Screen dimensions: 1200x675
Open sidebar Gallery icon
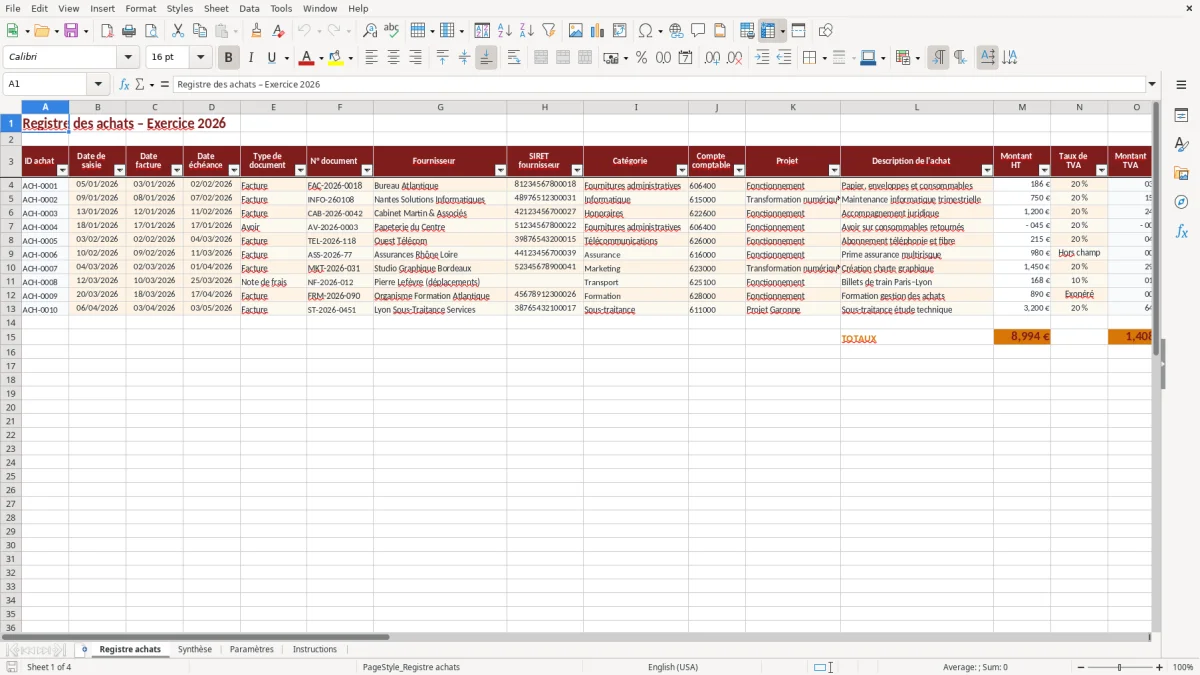[x=1181, y=173]
